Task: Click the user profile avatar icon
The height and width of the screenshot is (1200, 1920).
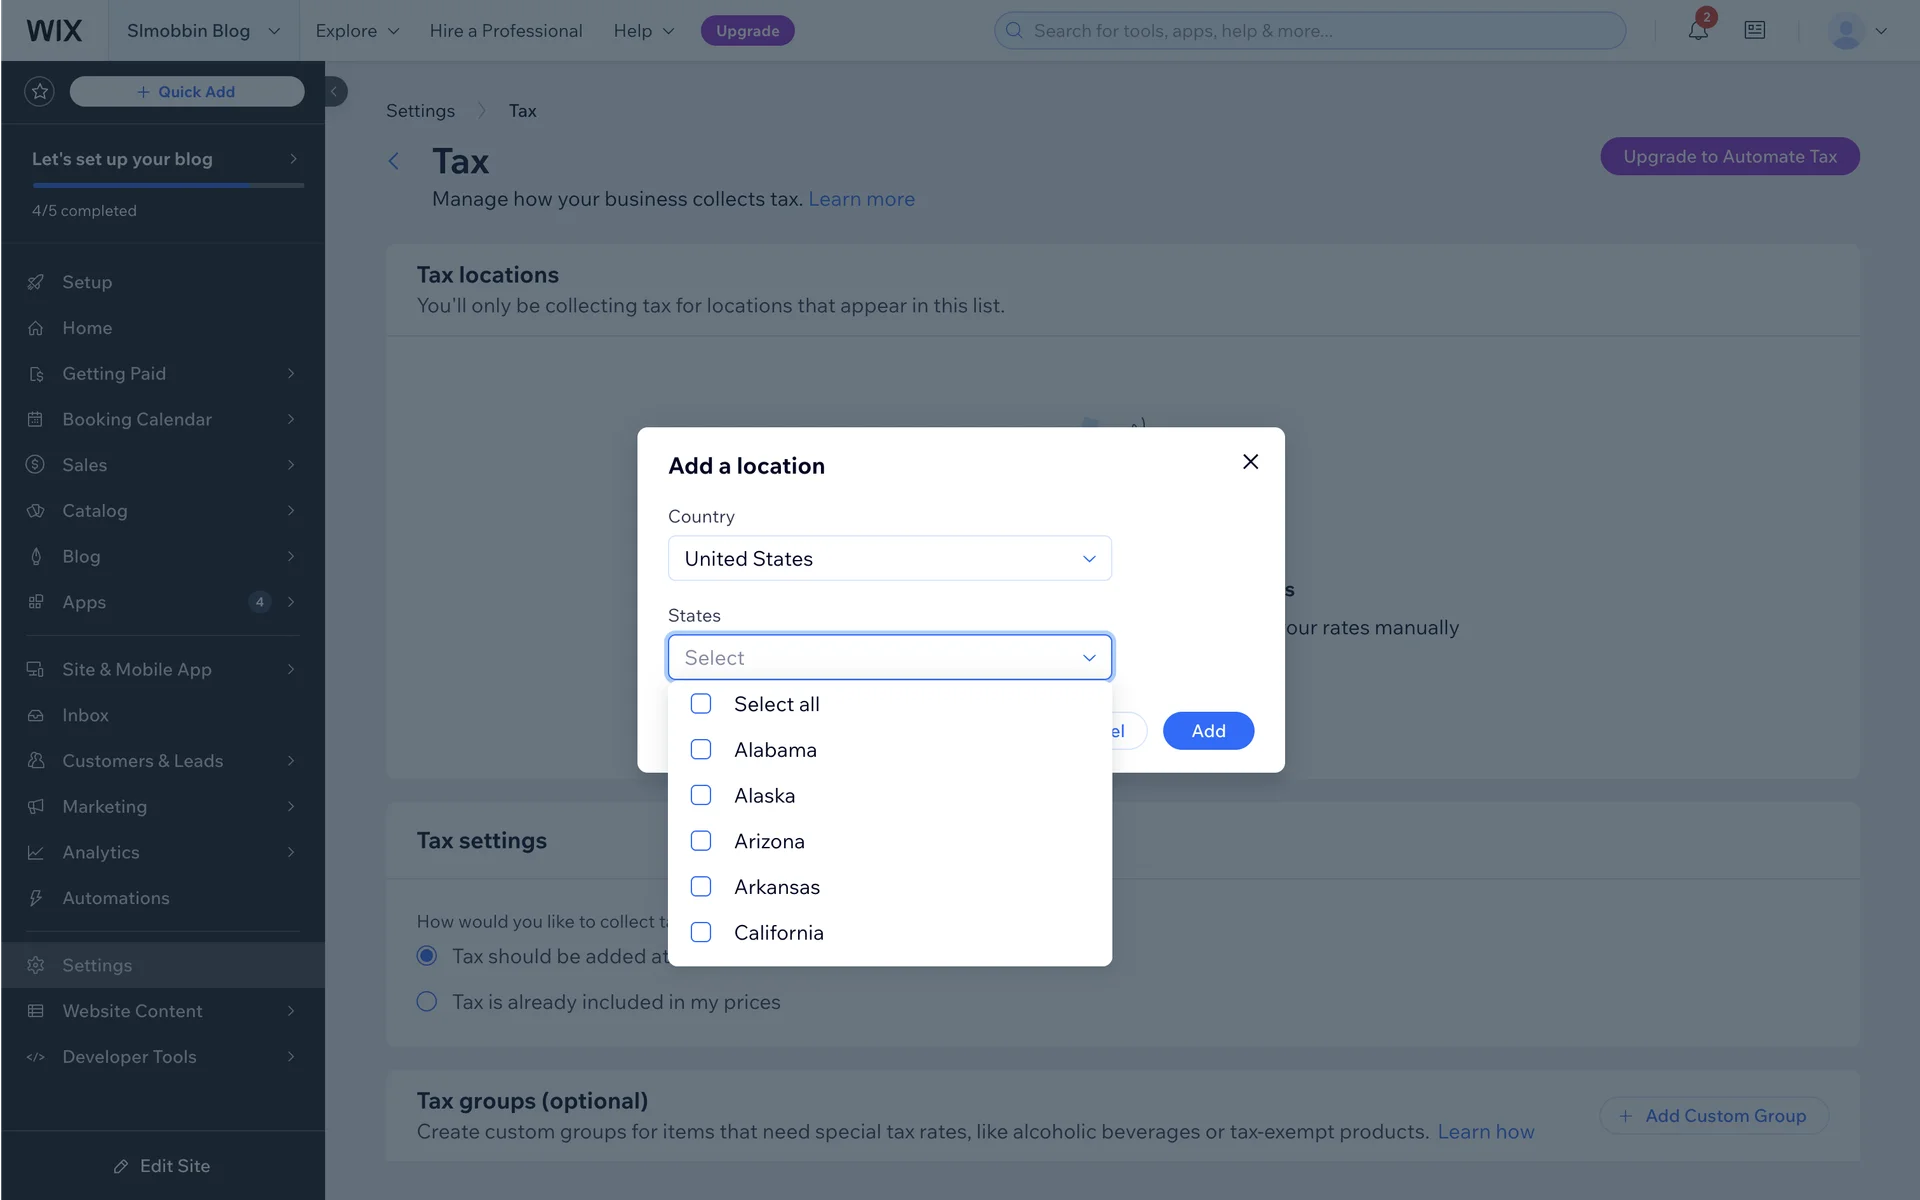Action: click(1845, 31)
